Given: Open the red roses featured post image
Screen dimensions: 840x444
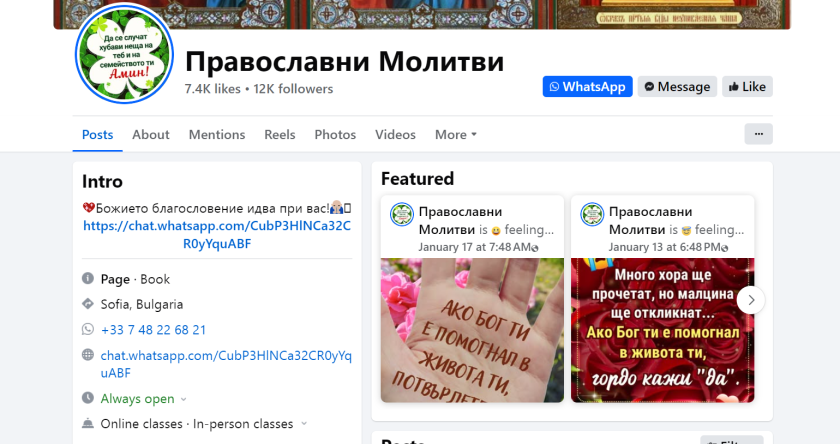Looking at the screenshot, I should pos(663,330).
